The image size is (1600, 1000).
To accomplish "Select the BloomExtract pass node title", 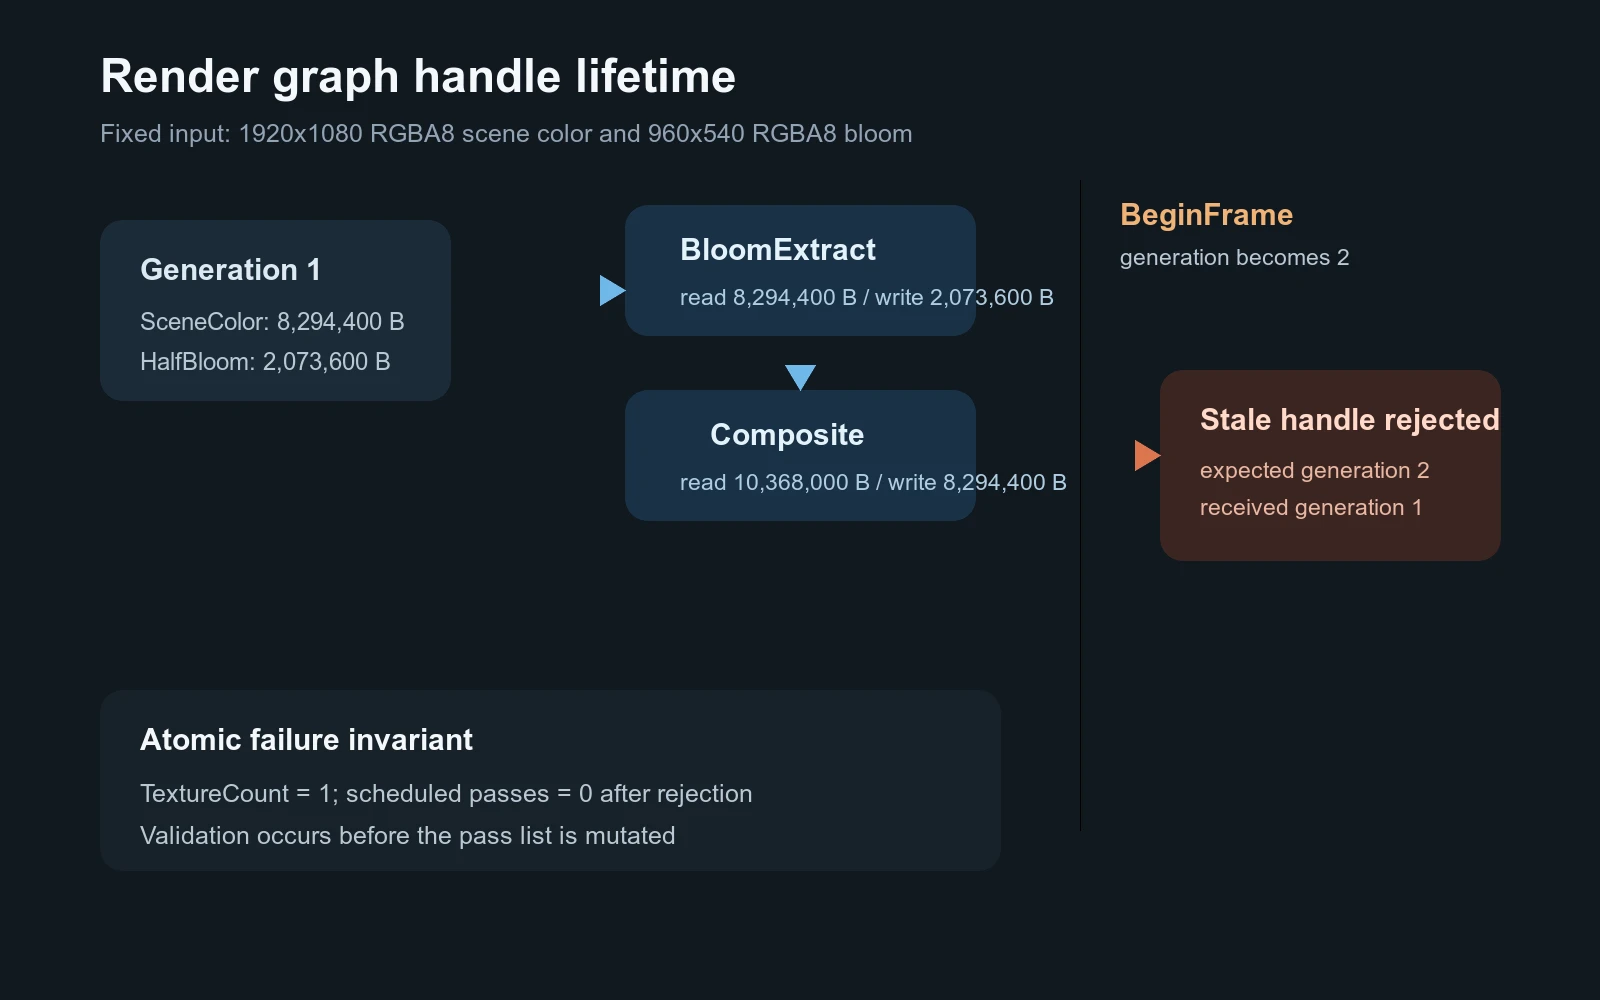I will pyautogui.click(x=778, y=250).
